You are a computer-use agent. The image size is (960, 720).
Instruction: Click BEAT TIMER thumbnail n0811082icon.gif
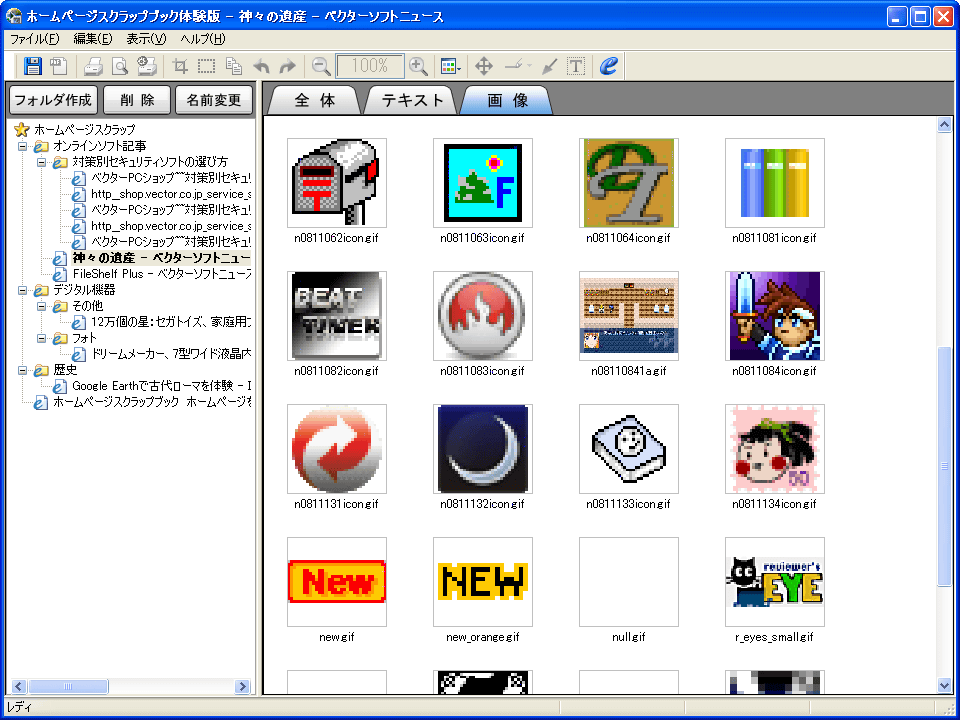coord(337,316)
